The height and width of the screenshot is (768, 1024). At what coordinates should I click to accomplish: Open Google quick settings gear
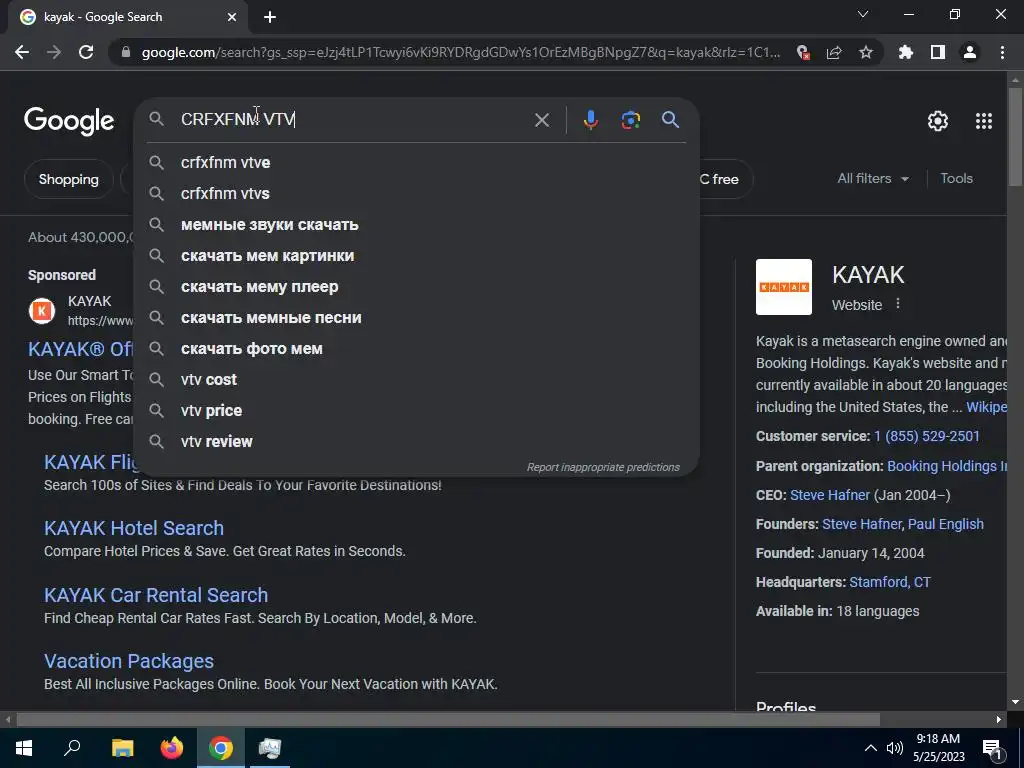tap(938, 121)
